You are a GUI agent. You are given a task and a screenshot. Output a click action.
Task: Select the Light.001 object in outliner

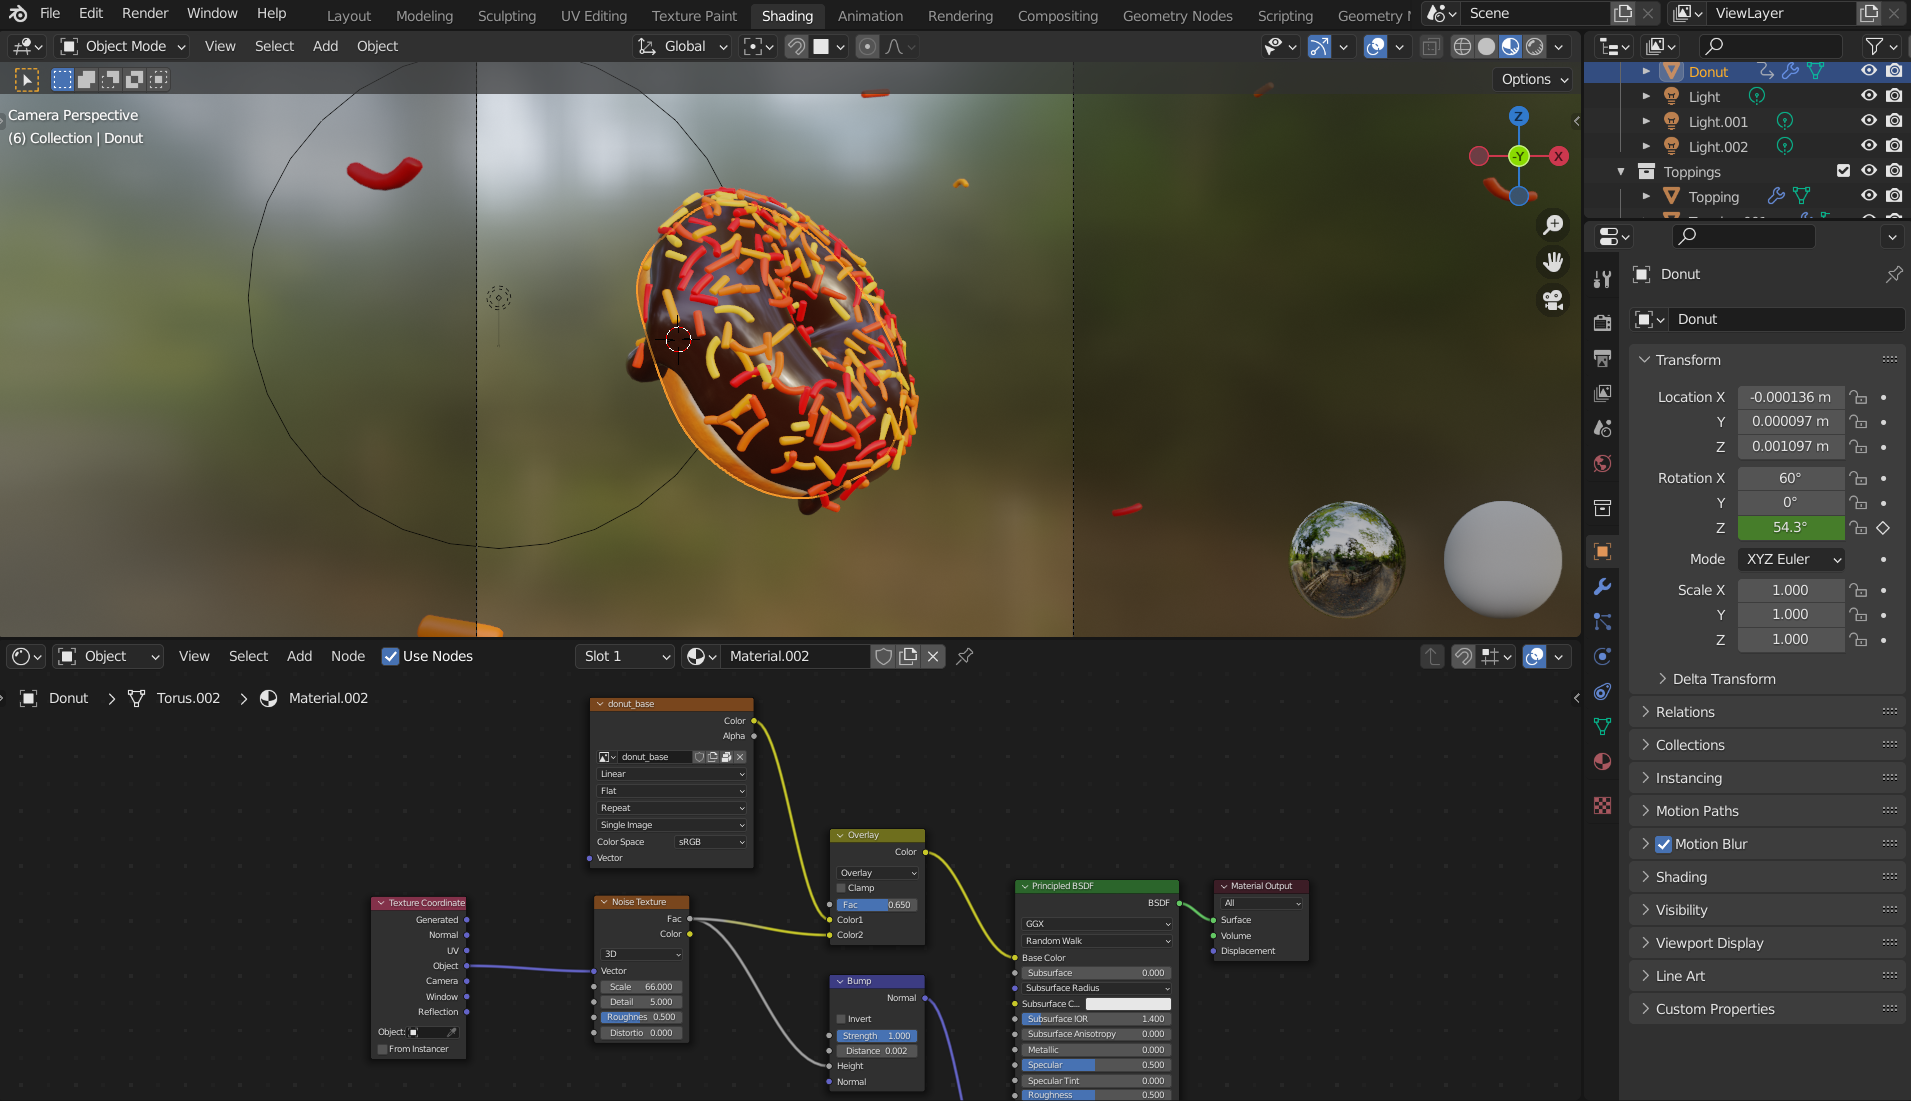[1718, 121]
